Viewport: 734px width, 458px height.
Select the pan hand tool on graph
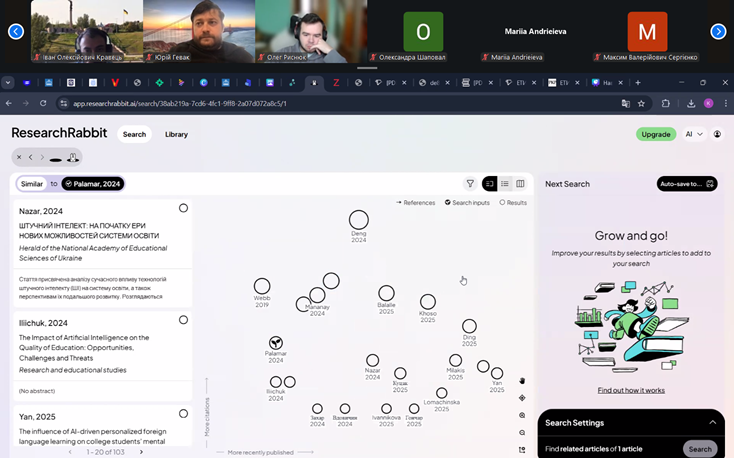(x=522, y=381)
